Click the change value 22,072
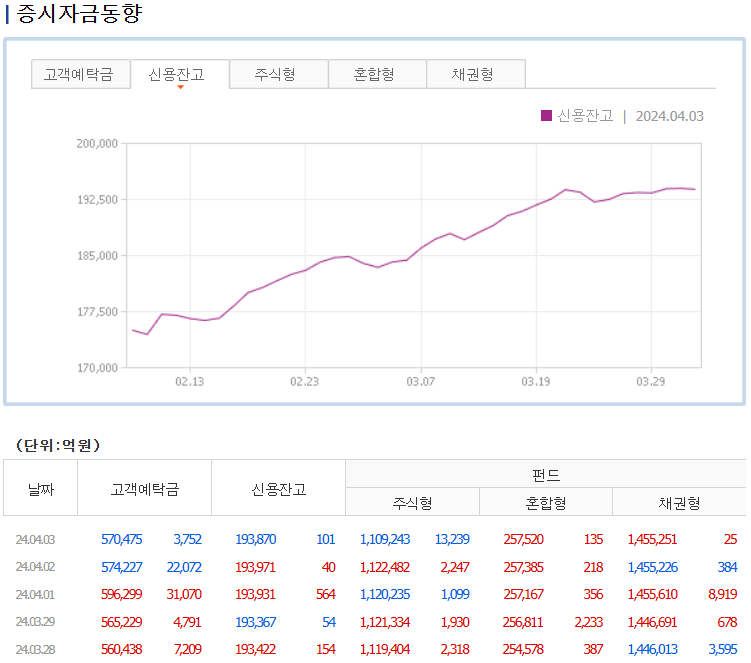This screenshot has height=663, width=751. click(x=184, y=567)
